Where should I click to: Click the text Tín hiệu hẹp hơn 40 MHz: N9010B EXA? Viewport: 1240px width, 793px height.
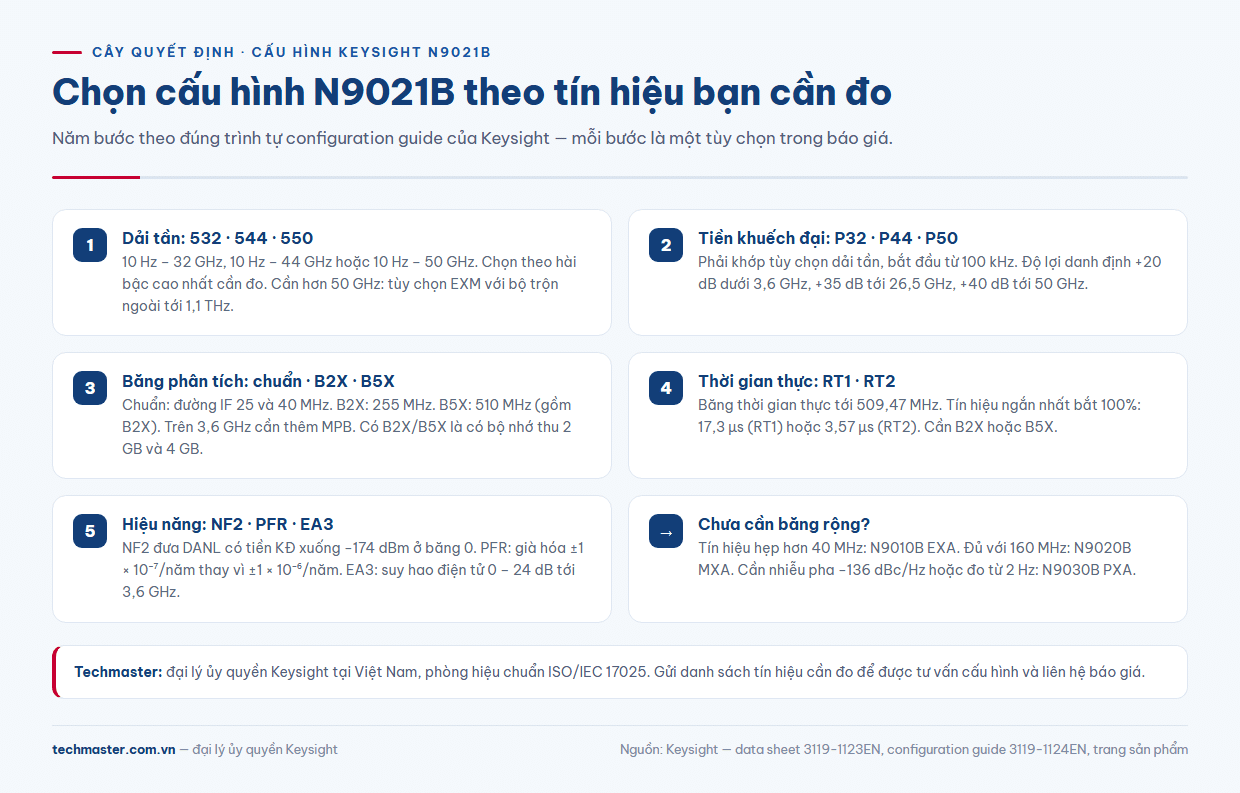click(x=917, y=559)
